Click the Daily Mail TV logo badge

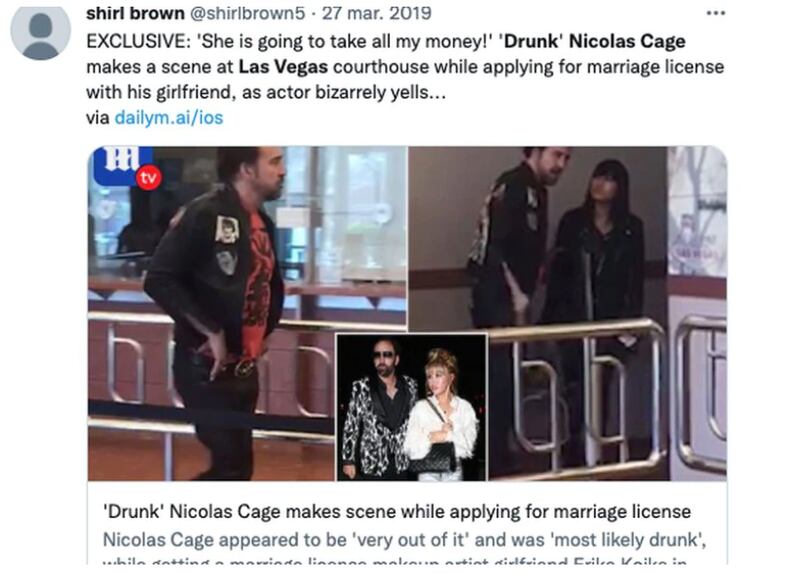122,165
